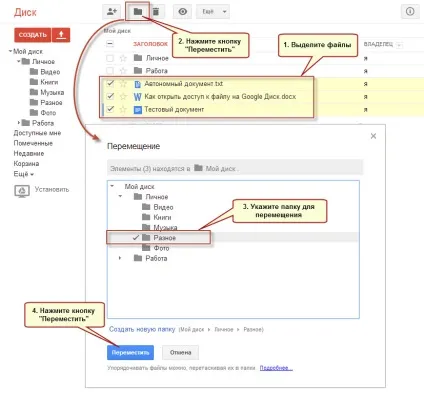This screenshot has width=424, height=398.
Task: Click the Мой диск breadcrumb above the list
Action: (x=117, y=31)
